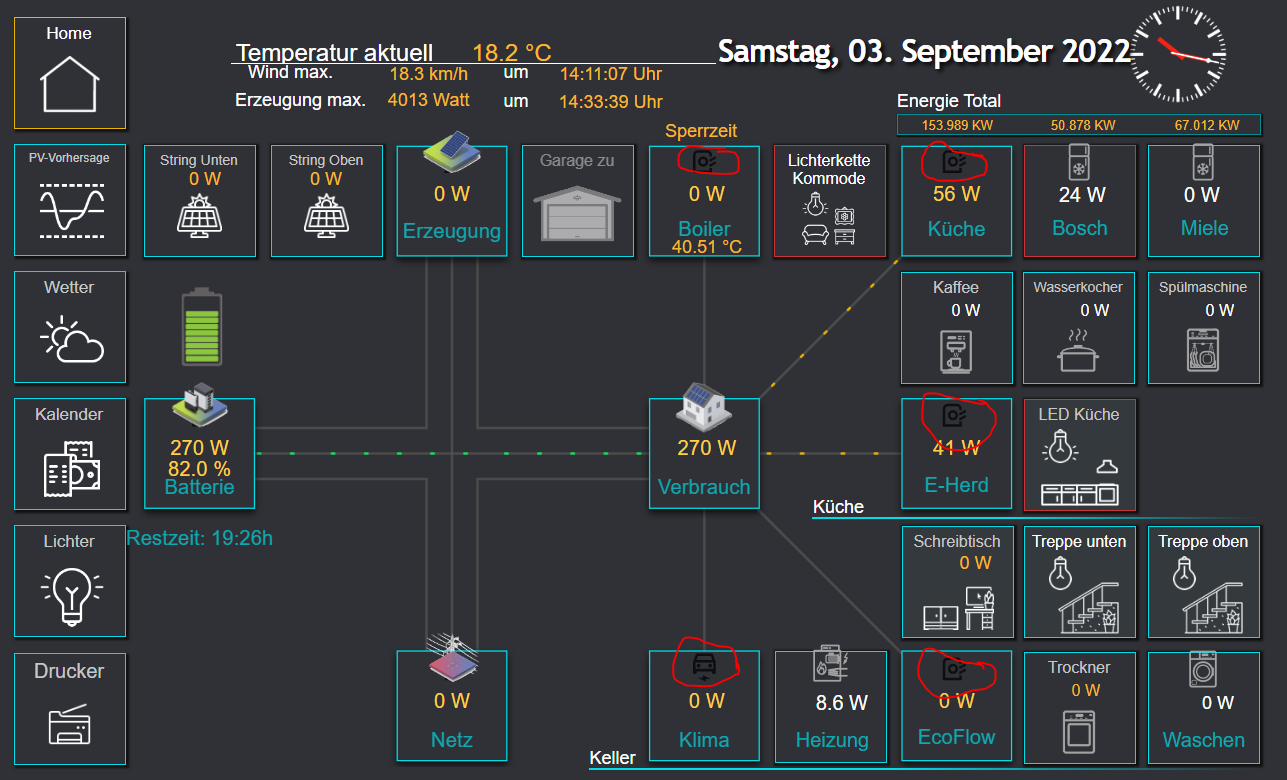Open the PV-Vorhersage forecast curve icon
This screenshot has height=780, width=1287.
pyautogui.click(x=70, y=212)
